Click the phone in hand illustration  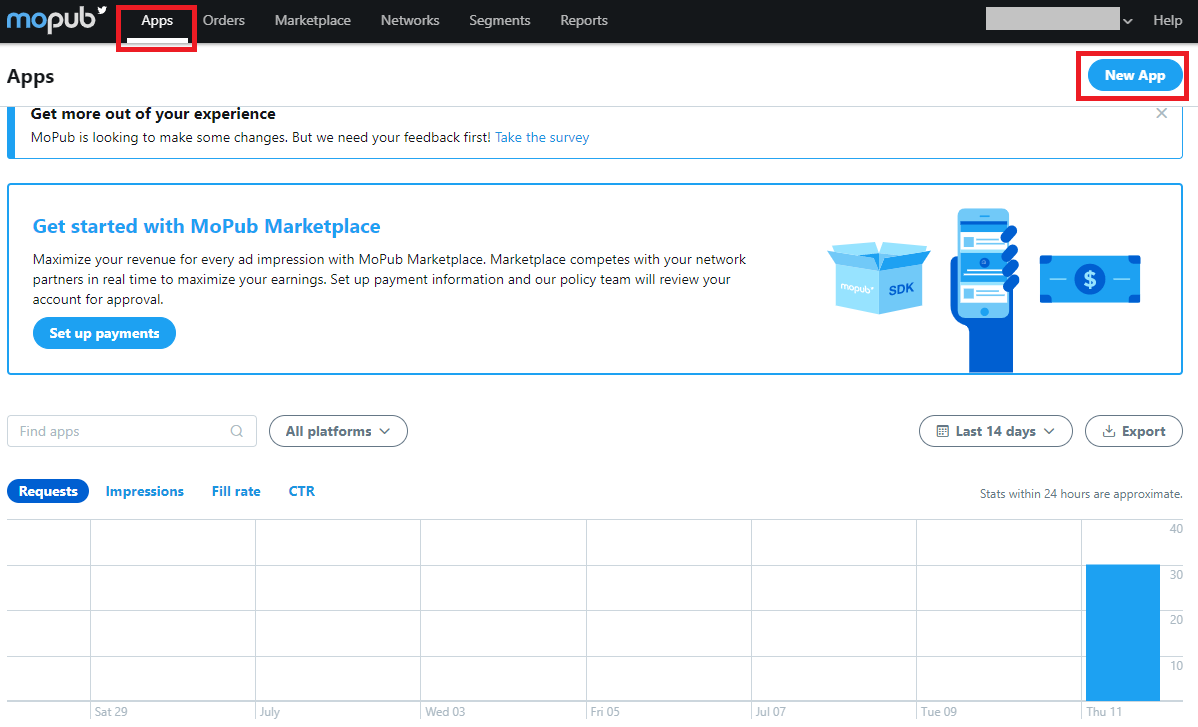coord(986,290)
